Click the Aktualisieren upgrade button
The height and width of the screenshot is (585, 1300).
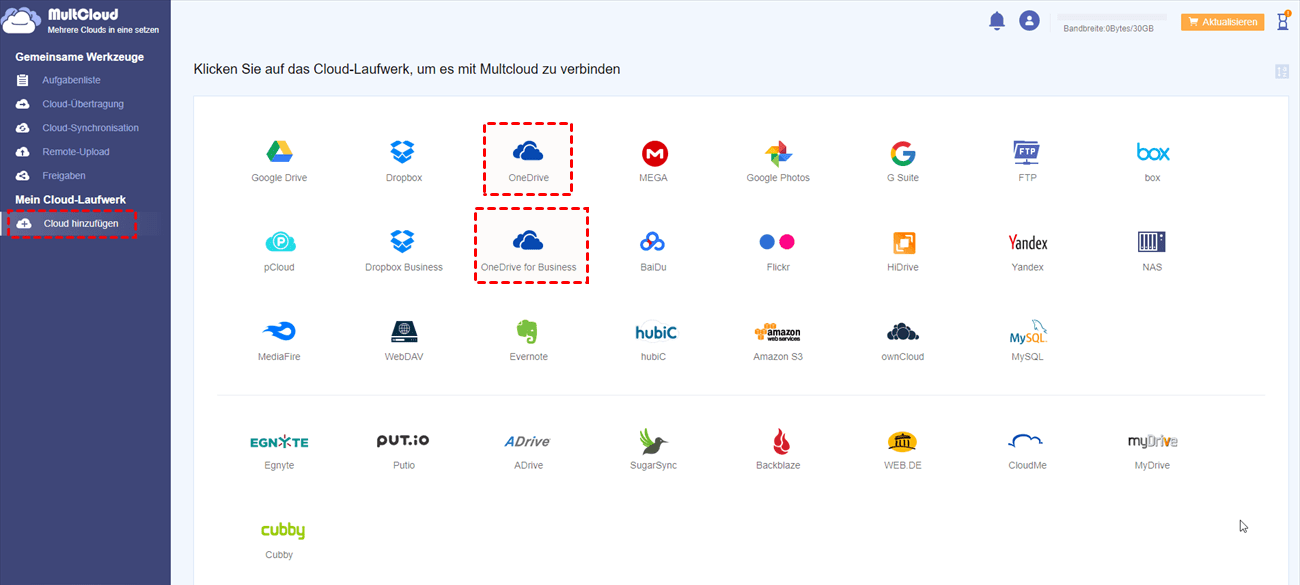[1222, 21]
